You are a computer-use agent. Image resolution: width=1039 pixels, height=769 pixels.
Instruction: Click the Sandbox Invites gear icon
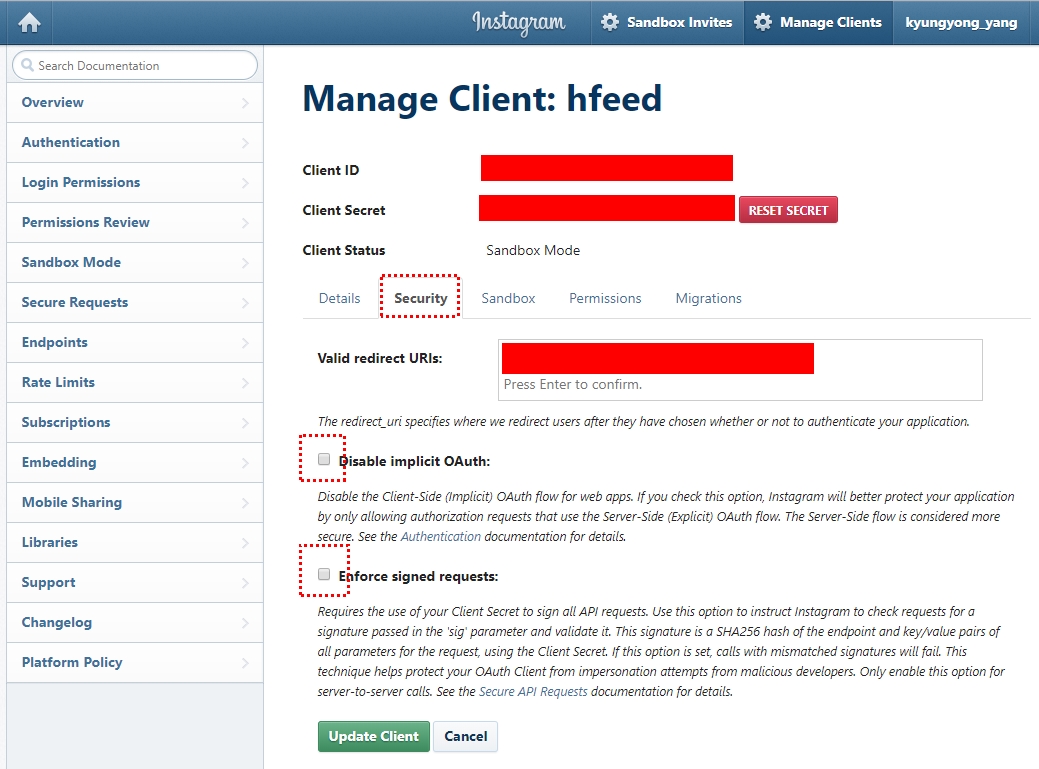610,22
